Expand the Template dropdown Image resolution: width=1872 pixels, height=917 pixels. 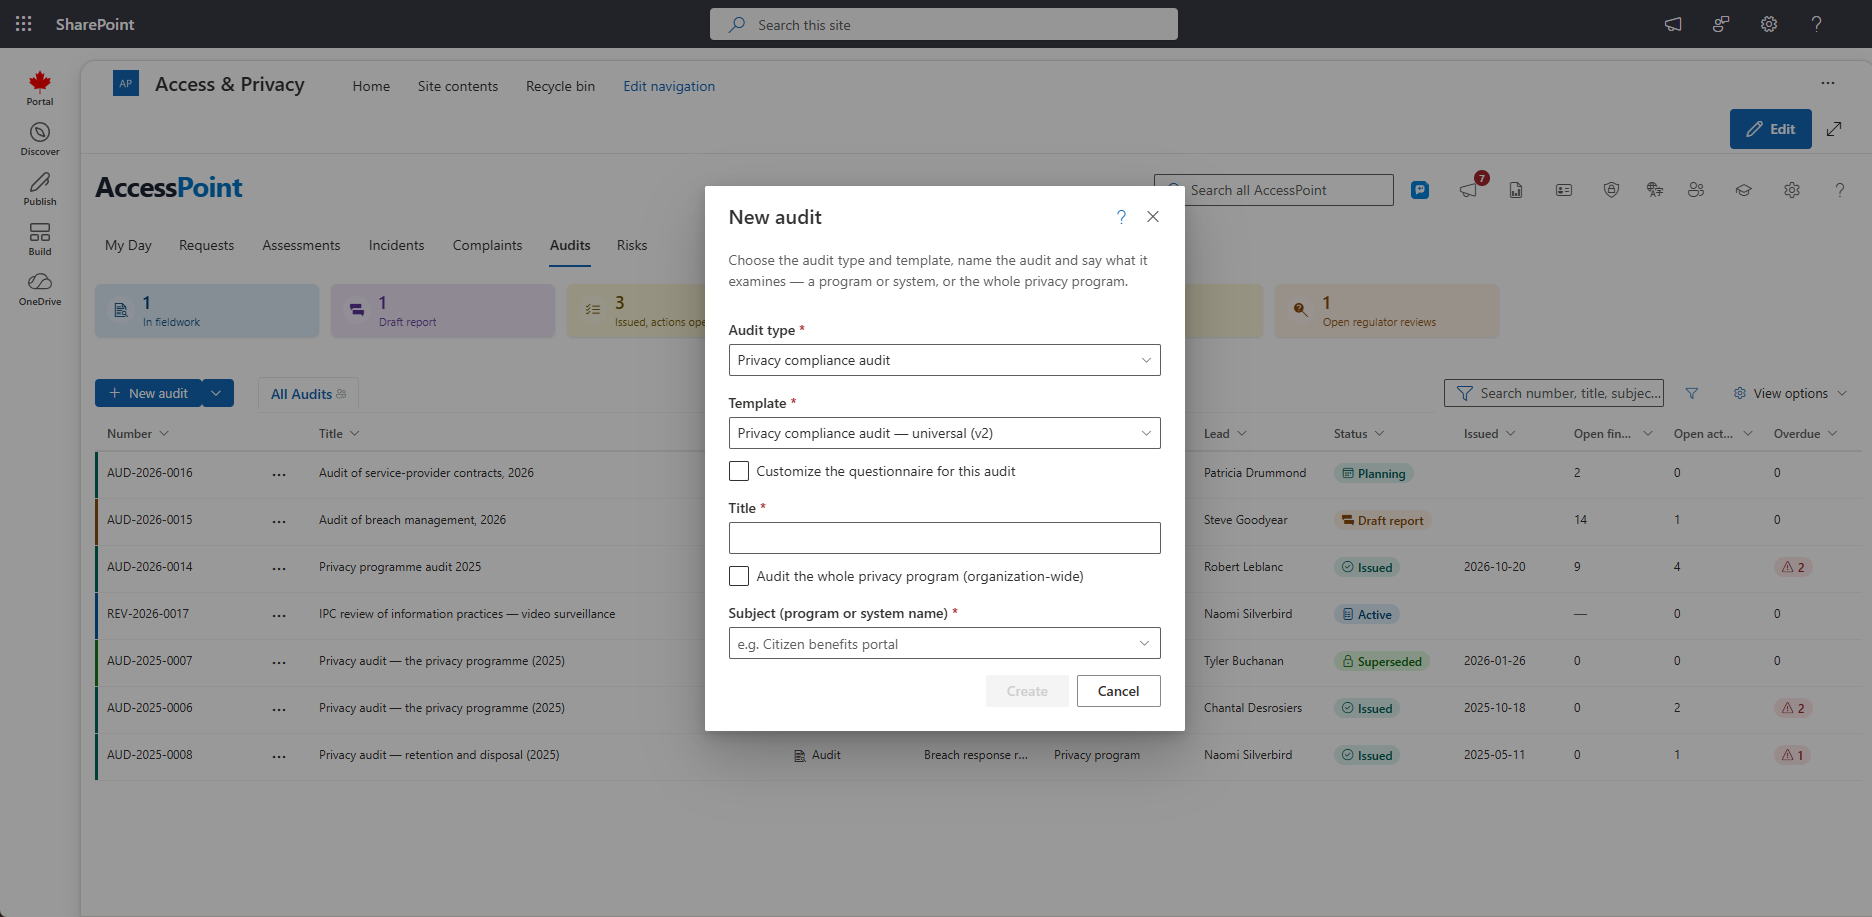pyautogui.click(x=944, y=433)
